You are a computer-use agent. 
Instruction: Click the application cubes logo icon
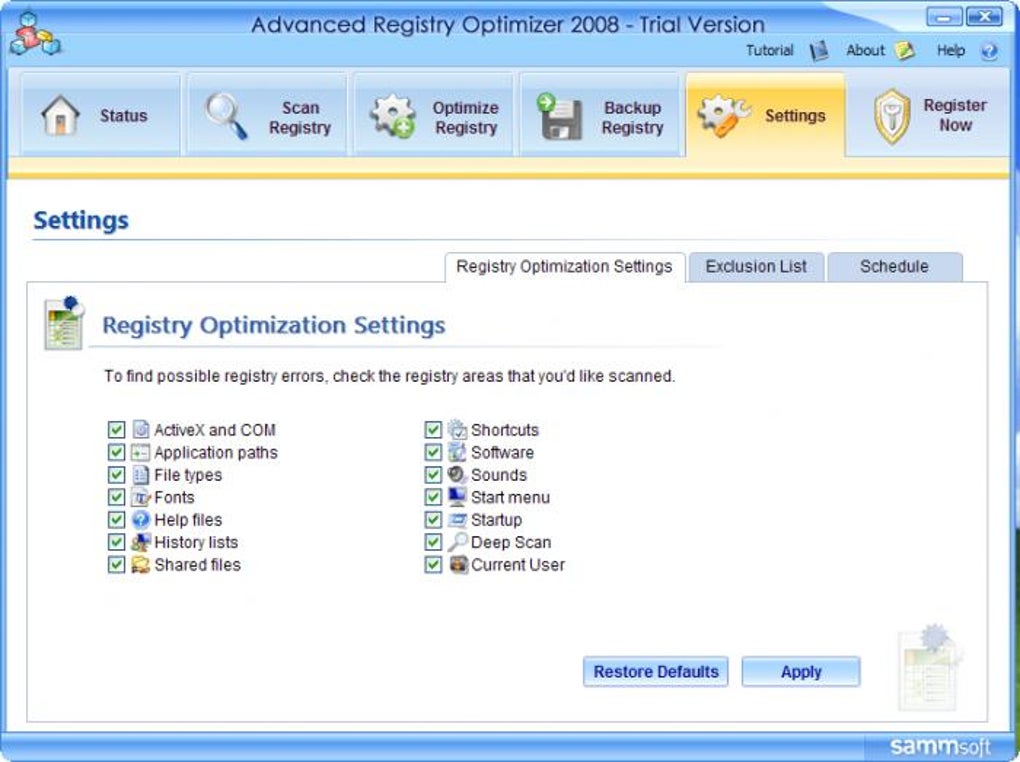[34, 34]
